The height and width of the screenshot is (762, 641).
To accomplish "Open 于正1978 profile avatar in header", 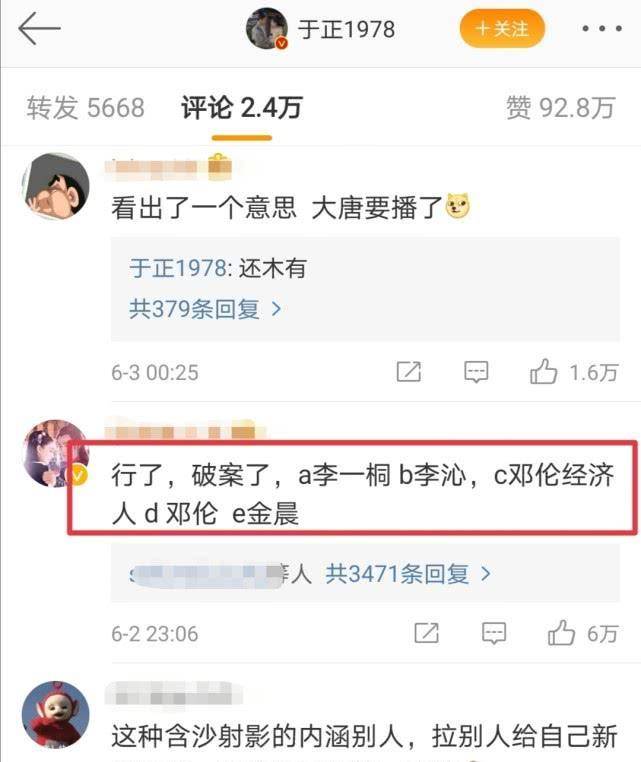I will click(267, 28).
